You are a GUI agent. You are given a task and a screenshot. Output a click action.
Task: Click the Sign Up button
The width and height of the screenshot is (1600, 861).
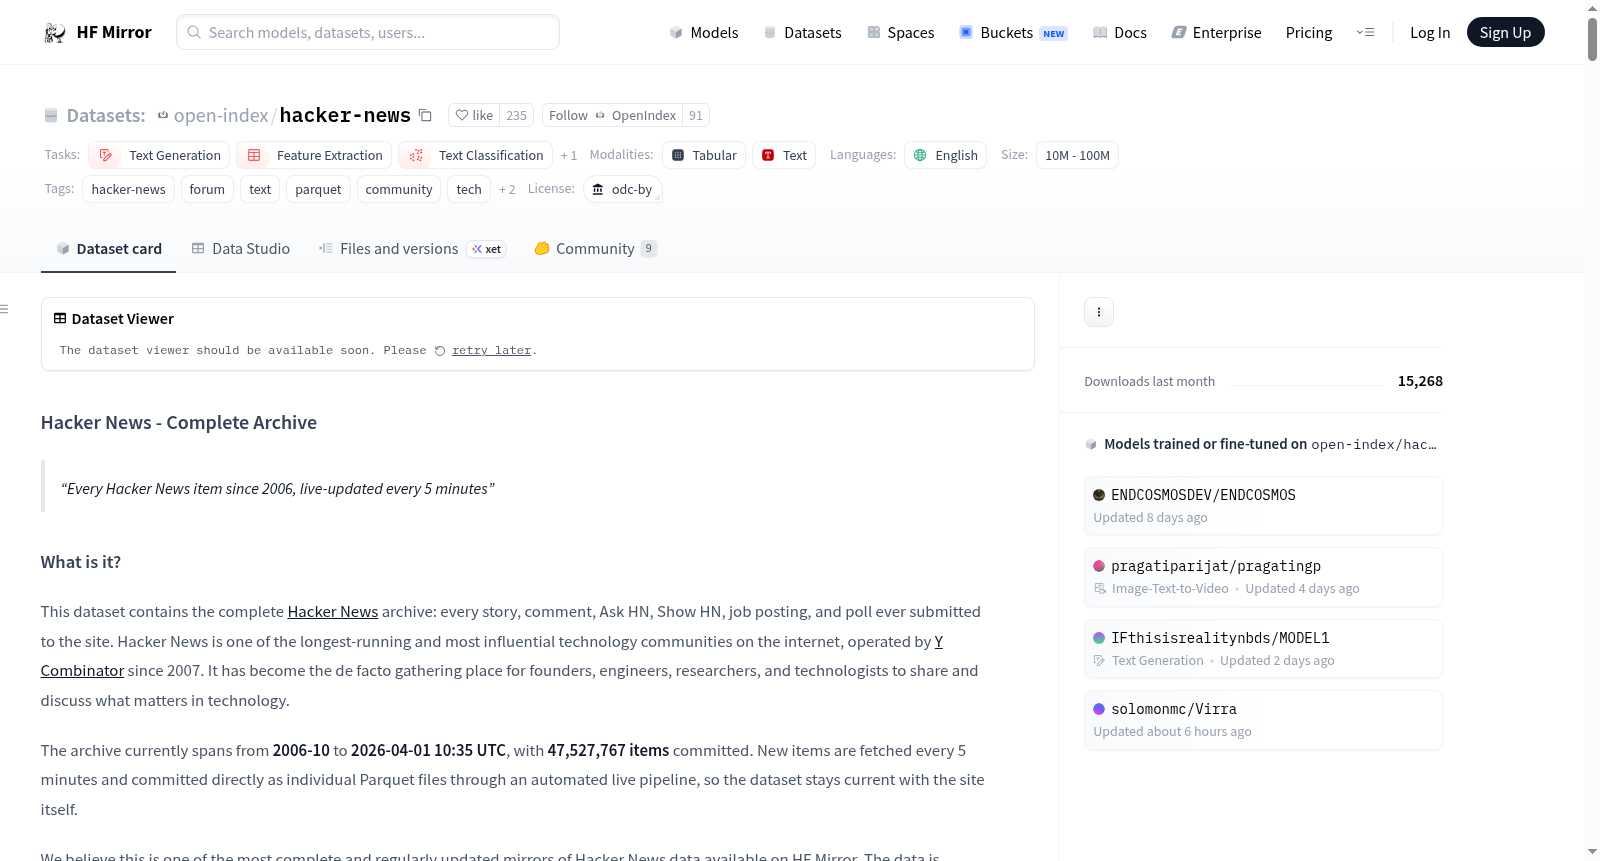[x=1505, y=32]
